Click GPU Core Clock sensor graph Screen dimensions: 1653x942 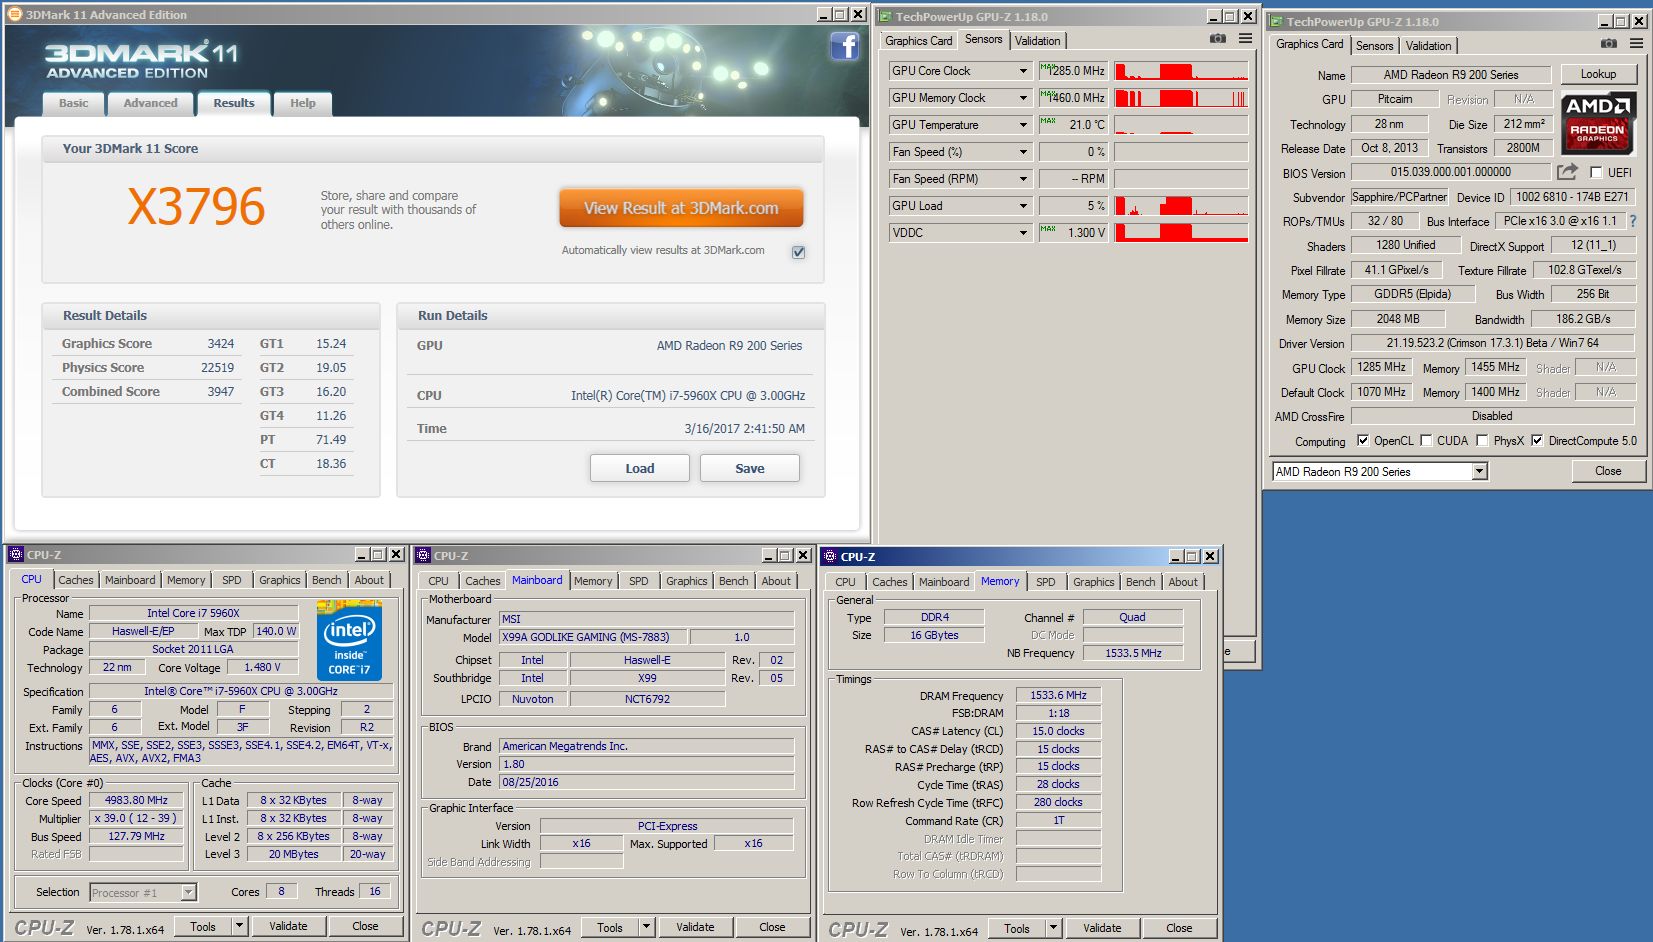1181,71
